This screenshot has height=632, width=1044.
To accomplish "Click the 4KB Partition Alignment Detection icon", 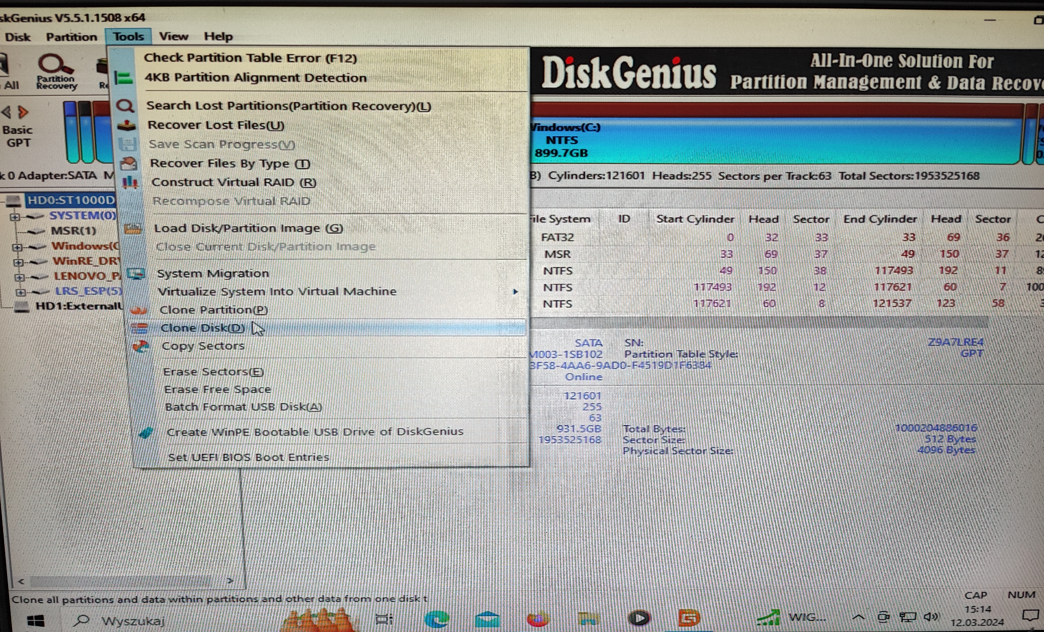I will (124, 78).
